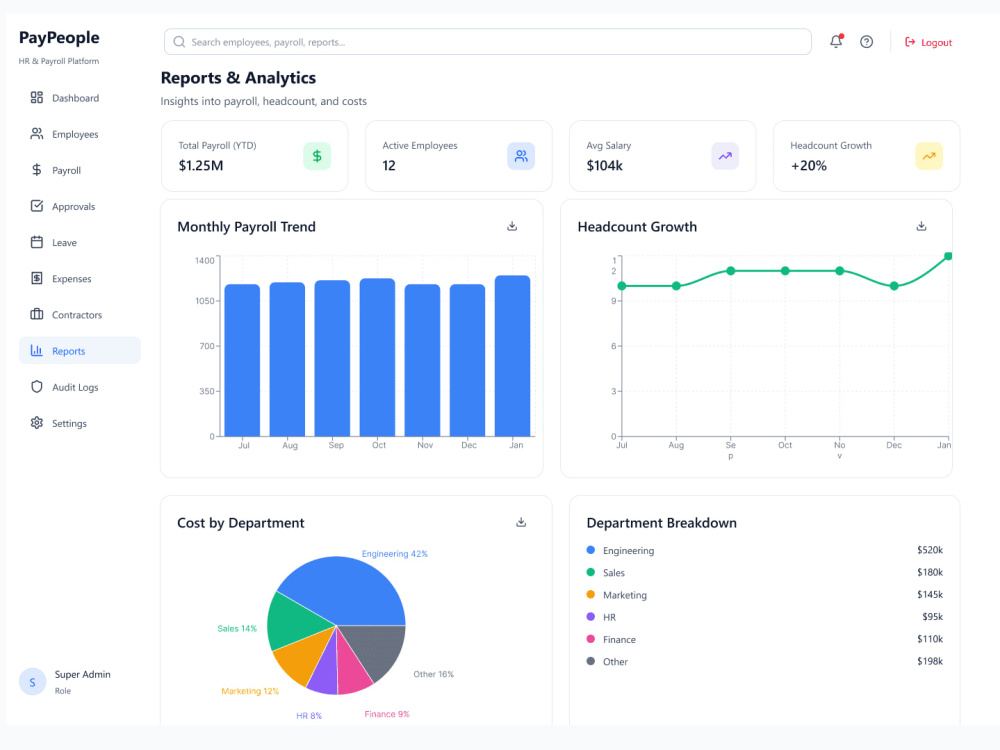The image size is (1000, 750).
Task: Download the Monthly Payroll Trend chart
Action: [x=512, y=226]
